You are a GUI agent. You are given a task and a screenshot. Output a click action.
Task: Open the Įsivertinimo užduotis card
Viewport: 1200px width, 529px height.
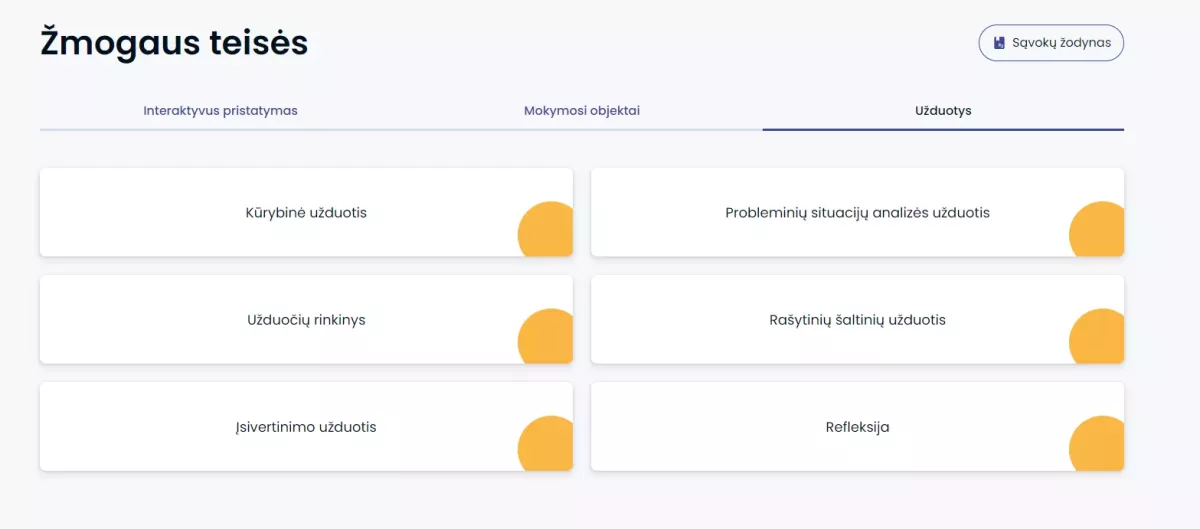click(306, 427)
